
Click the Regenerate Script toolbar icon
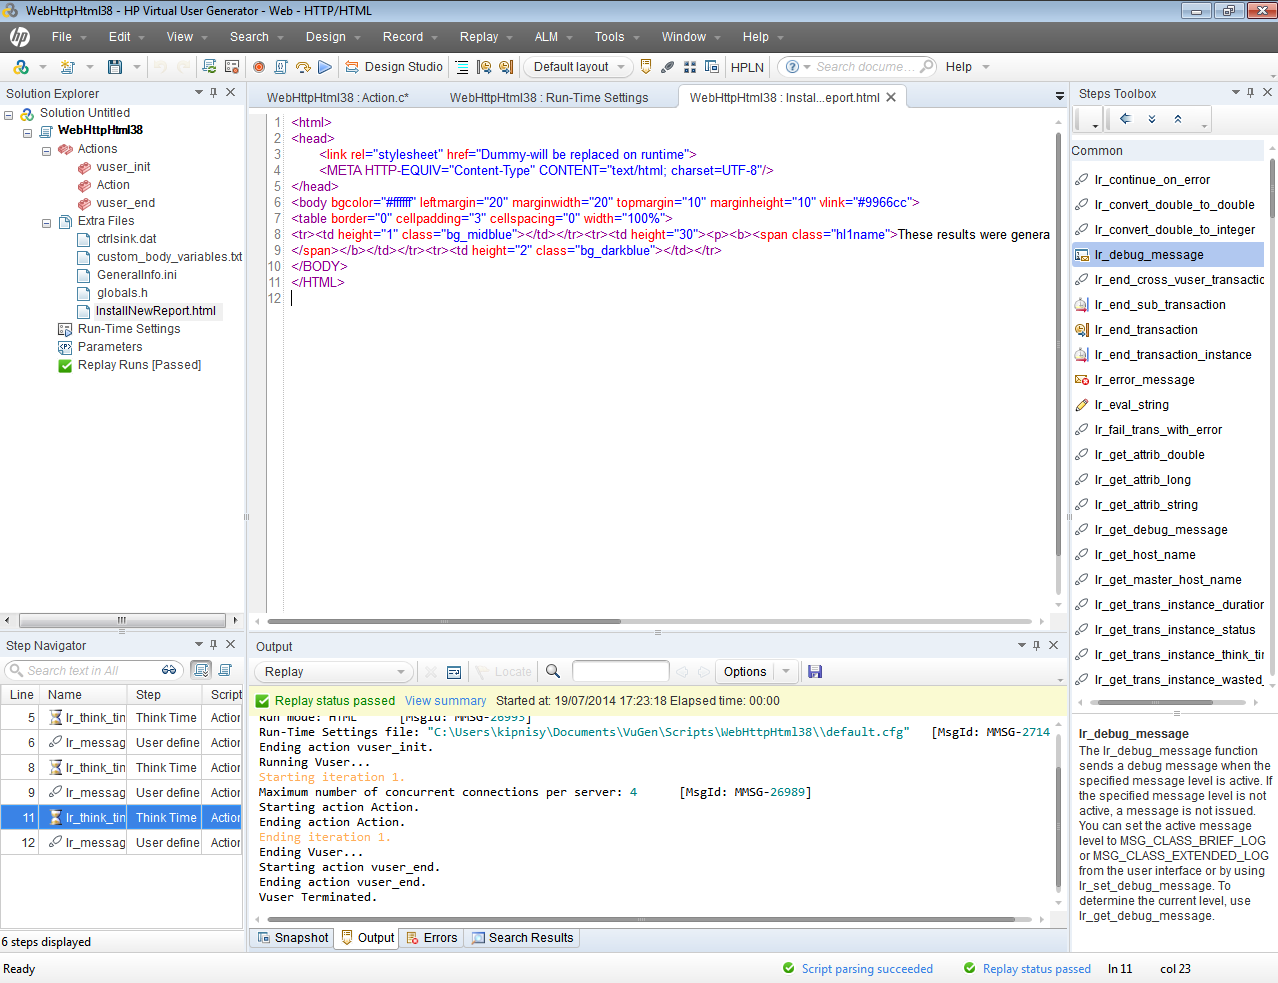point(209,67)
